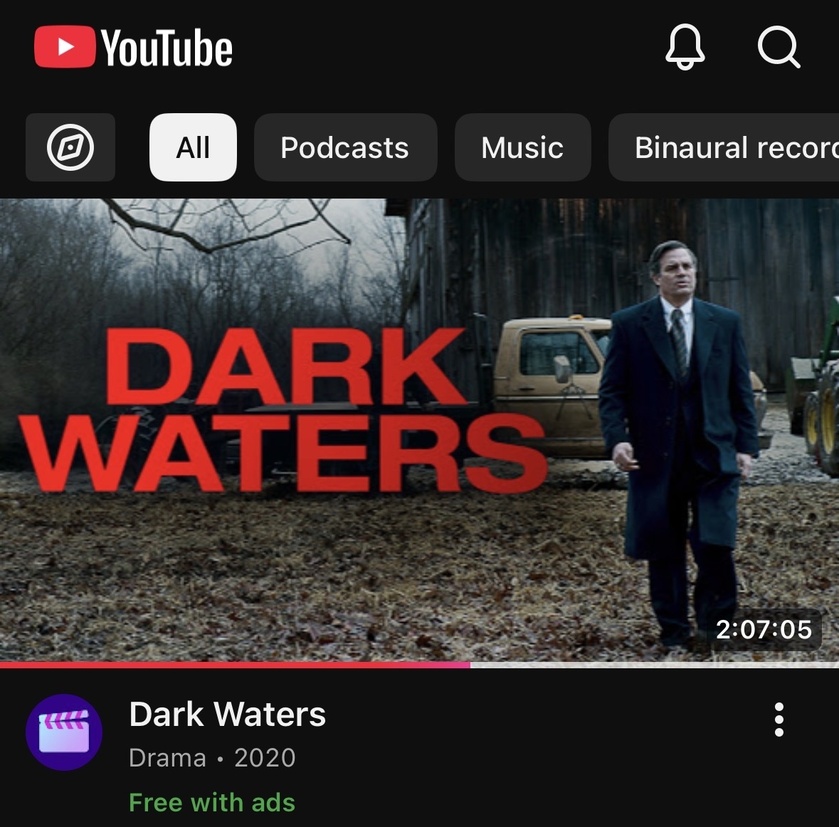Click the 2:07:05 duration badge
Viewport: 839px width, 827px height.
(764, 630)
